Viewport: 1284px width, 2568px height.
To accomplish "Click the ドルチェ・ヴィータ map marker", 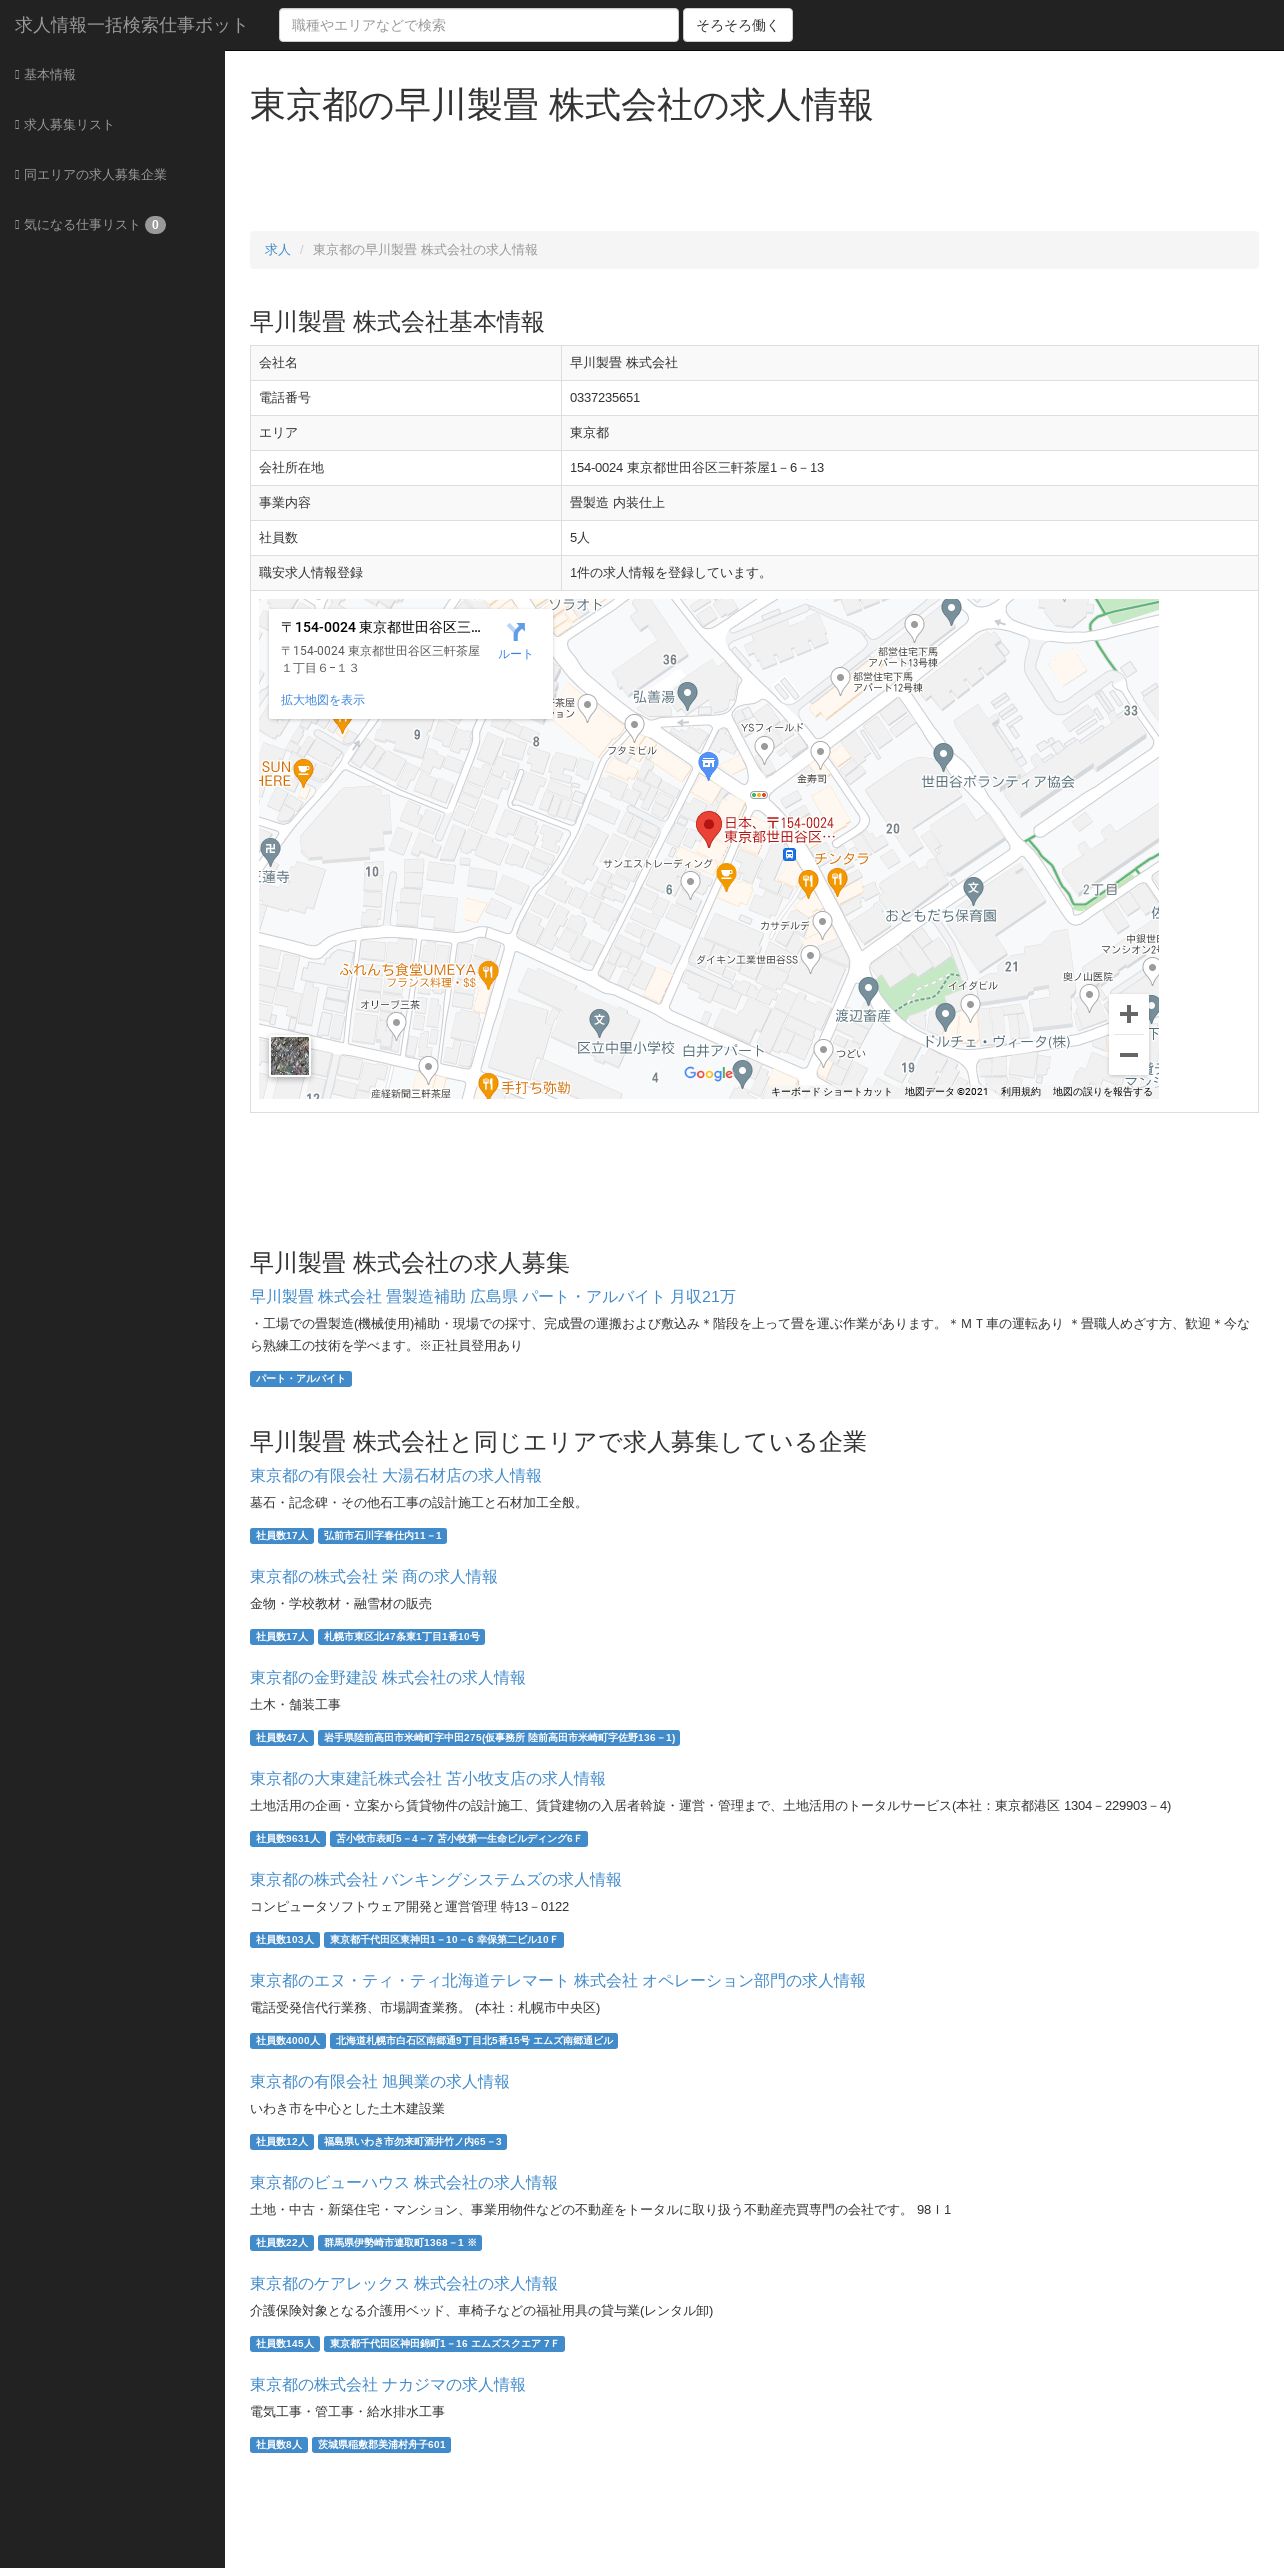I will pyautogui.click(x=945, y=1016).
